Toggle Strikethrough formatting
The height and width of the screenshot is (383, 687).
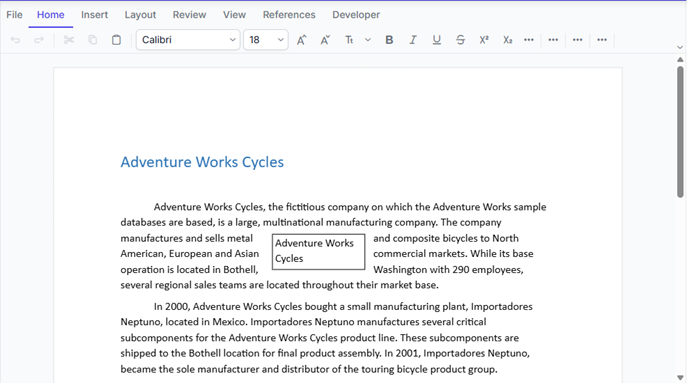tap(460, 40)
